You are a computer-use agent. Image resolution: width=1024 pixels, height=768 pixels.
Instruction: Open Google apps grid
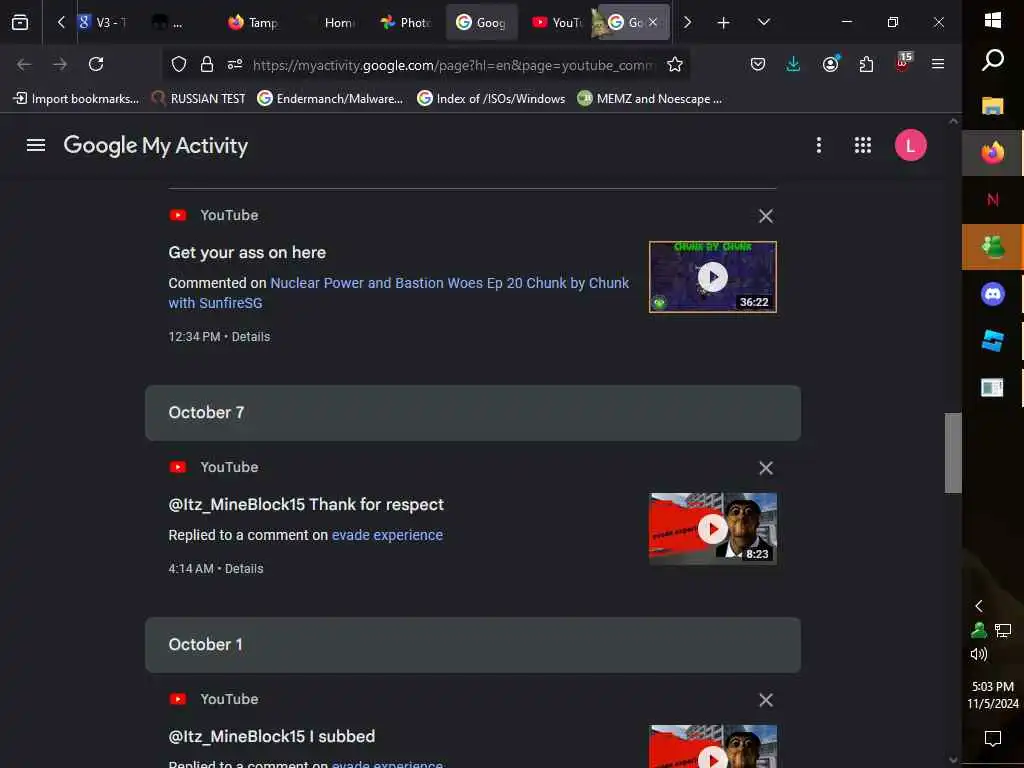(x=863, y=145)
